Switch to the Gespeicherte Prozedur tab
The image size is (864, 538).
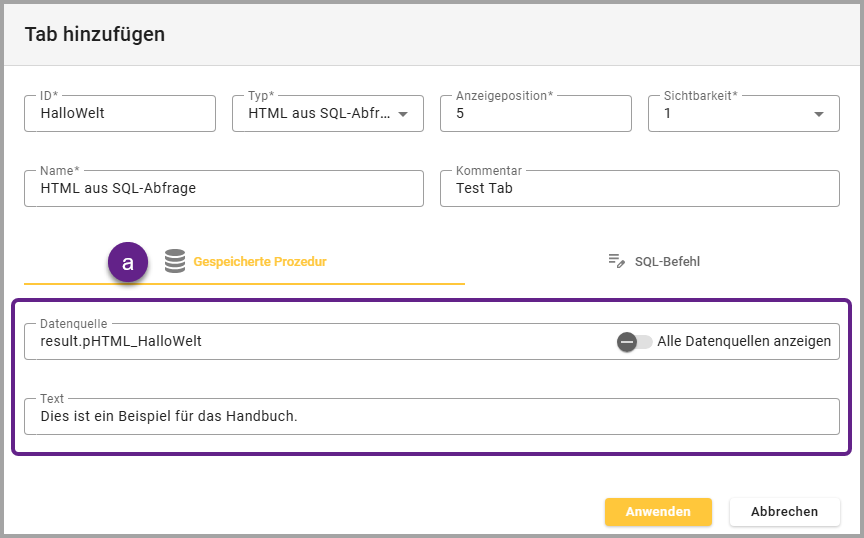click(x=259, y=262)
